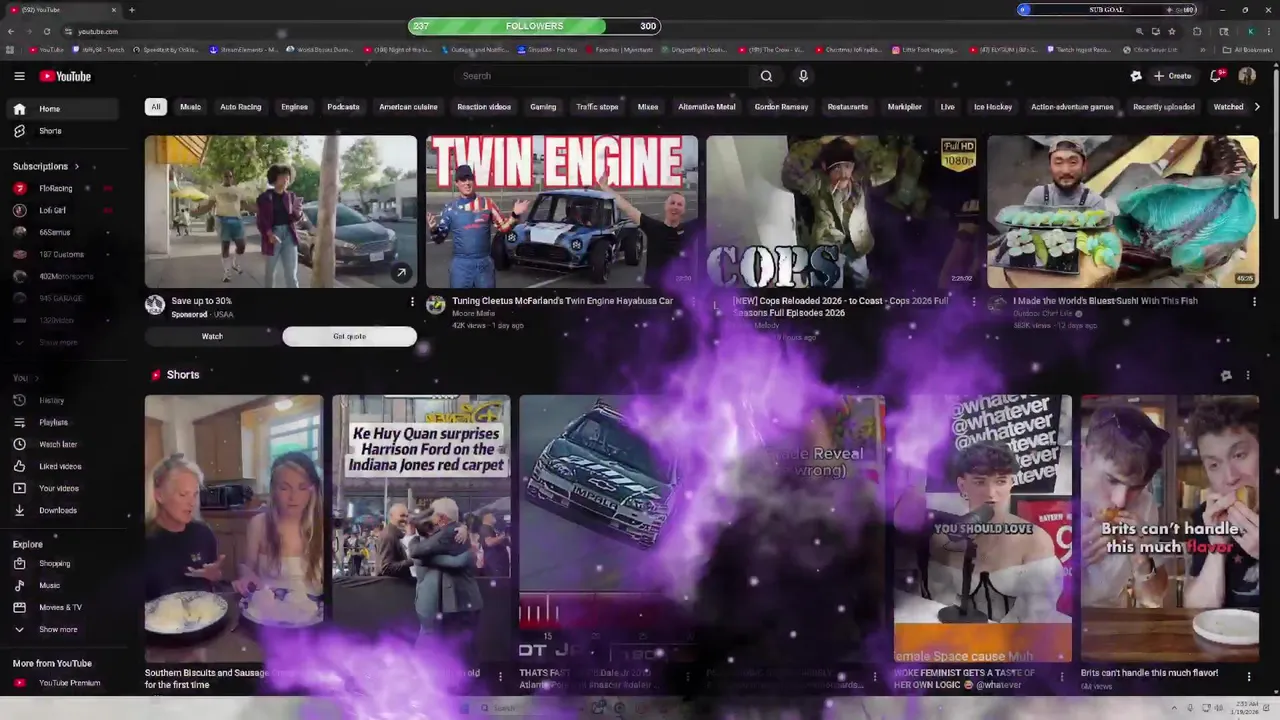Image resolution: width=1280 pixels, height=720 pixels.
Task: Open the account avatar menu
Action: click(x=1247, y=76)
